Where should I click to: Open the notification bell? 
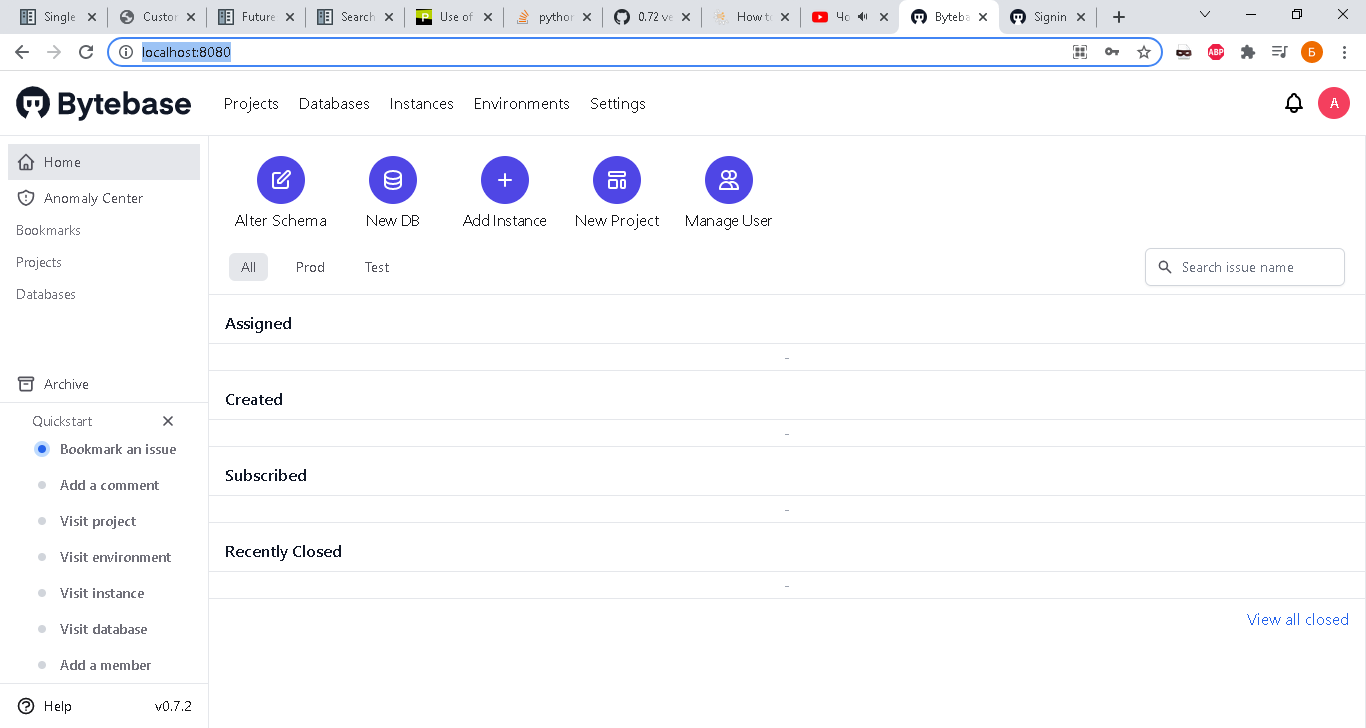pyautogui.click(x=1293, y=103)
